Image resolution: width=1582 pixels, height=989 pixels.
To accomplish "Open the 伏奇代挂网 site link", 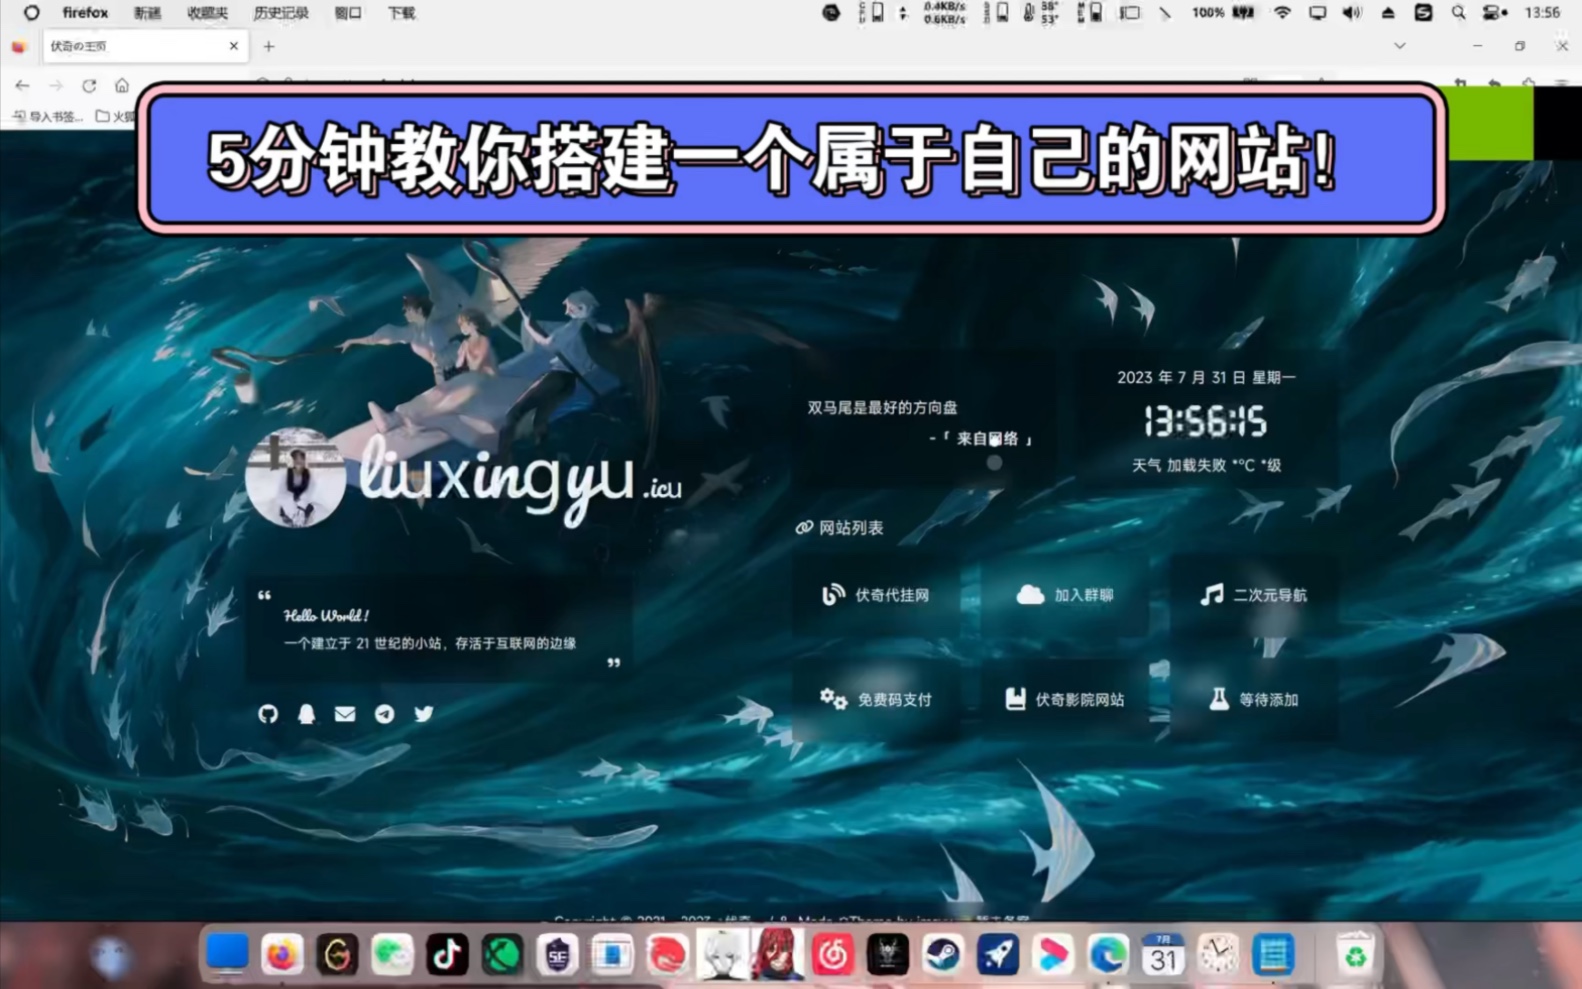I will 877,595.
